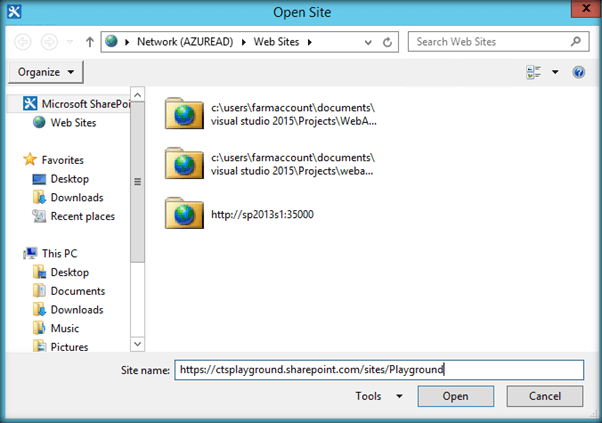The height and width of the screenshot is (423, 602).
Task: Click the Cancel button
Action: point(544,396)
